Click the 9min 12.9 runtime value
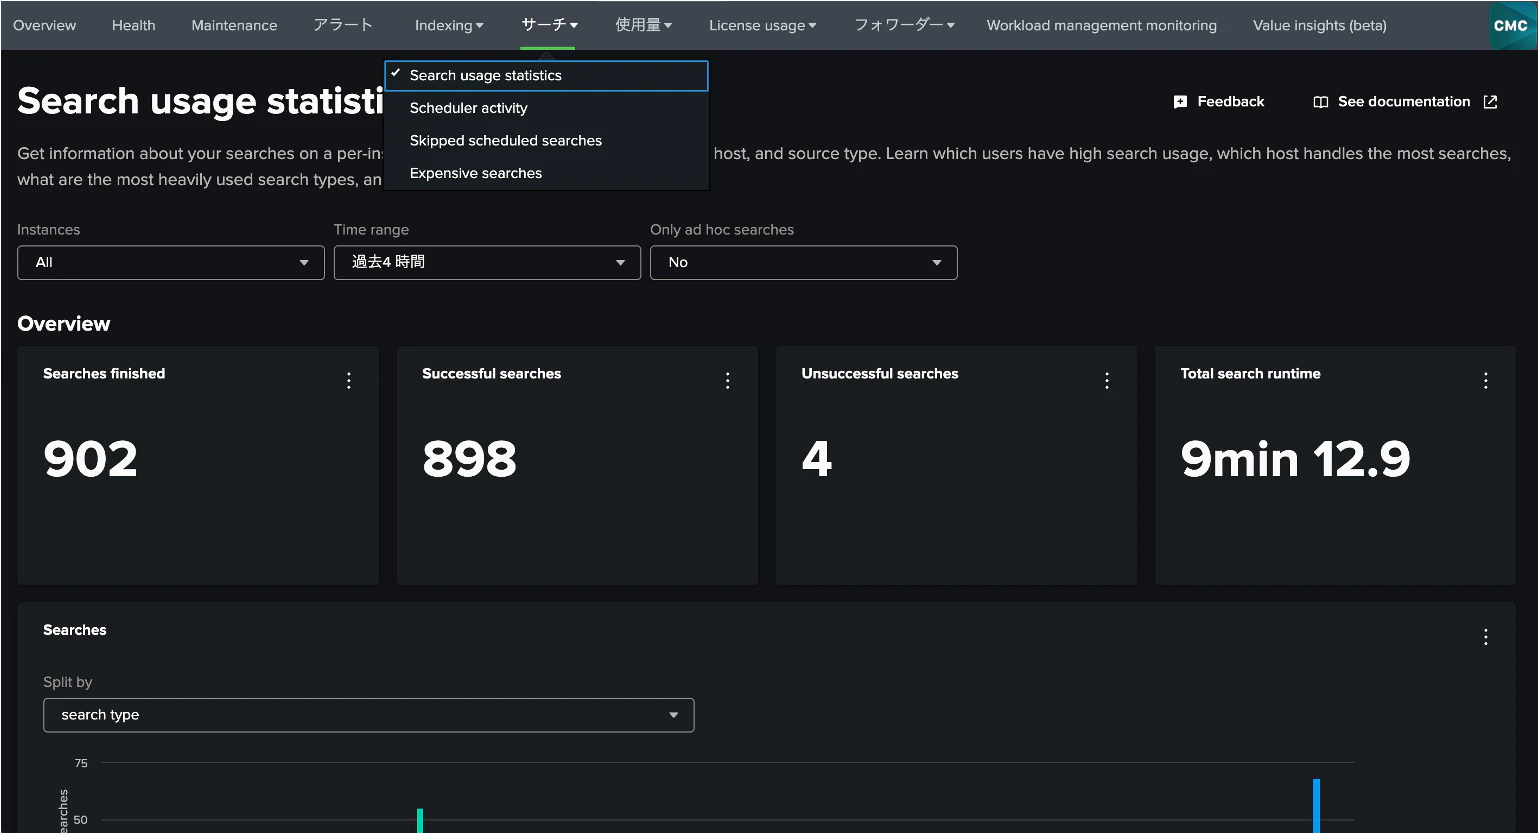 [1295, 459]
